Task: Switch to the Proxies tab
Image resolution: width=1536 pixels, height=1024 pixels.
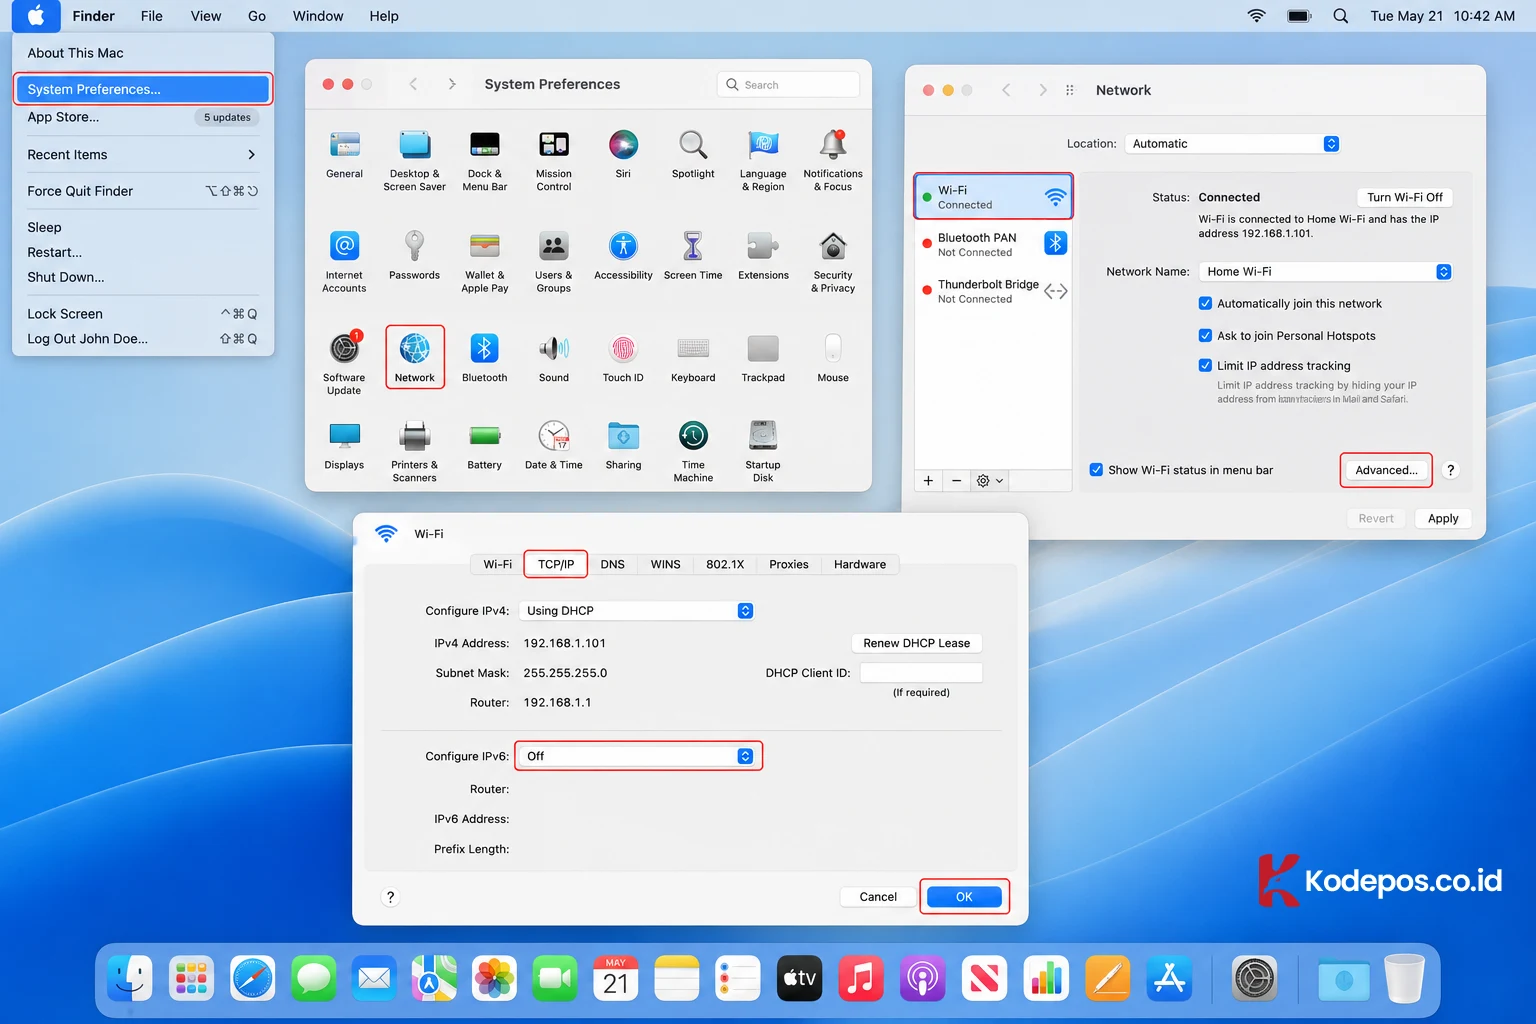Action: coord(789,564)
